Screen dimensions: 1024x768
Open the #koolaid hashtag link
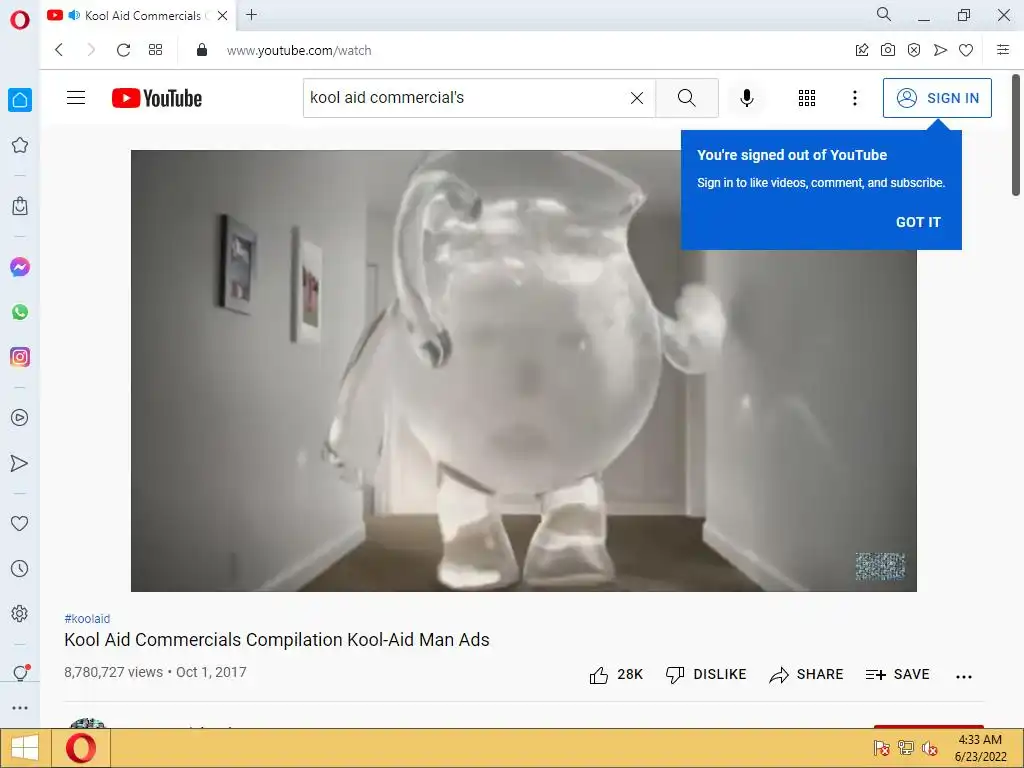pos(87,618)
